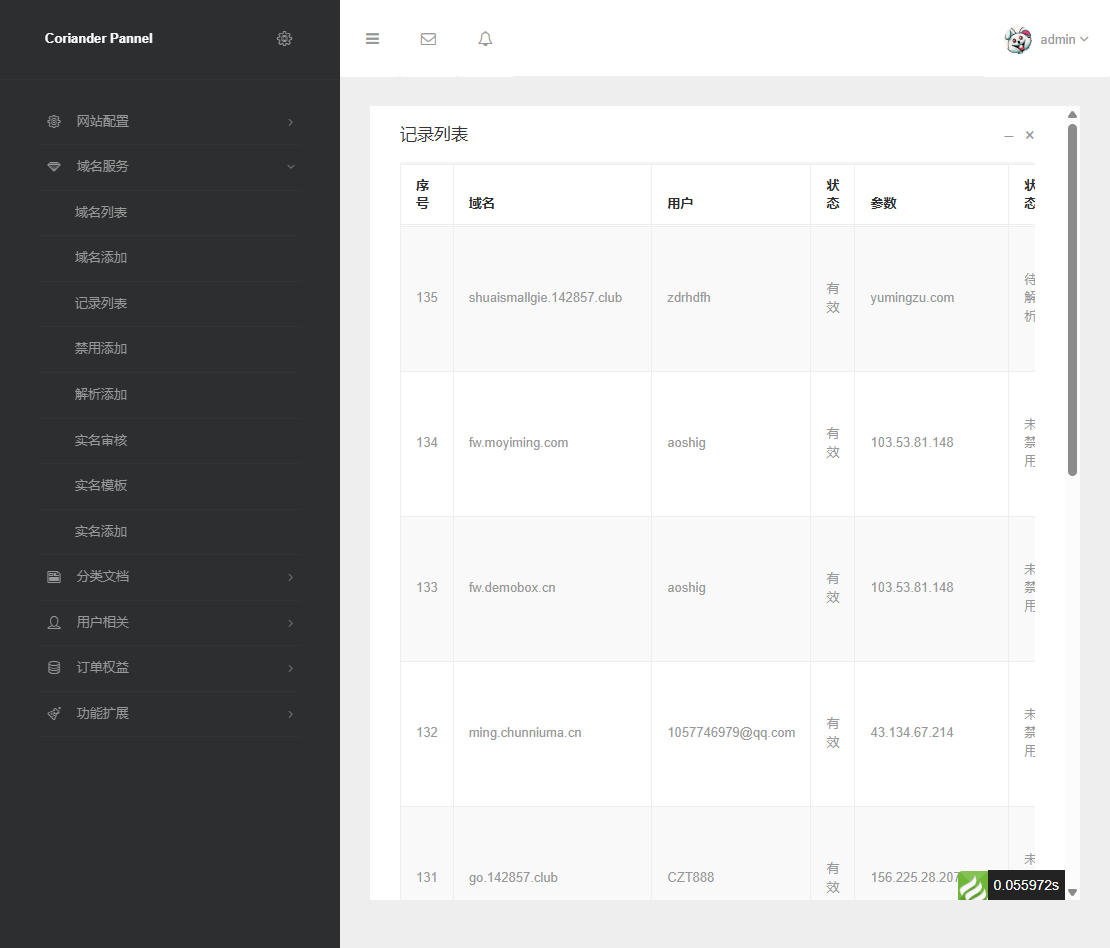Click the green speed badge icon
The width and height of the screenshot is (1110, 948).
tap(972, 886)
